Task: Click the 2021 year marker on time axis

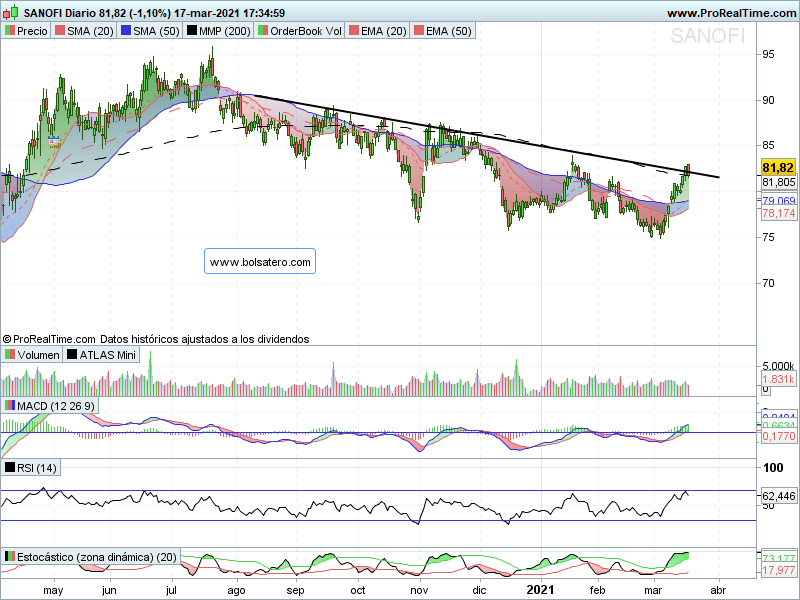Action: tap(540, 590)
